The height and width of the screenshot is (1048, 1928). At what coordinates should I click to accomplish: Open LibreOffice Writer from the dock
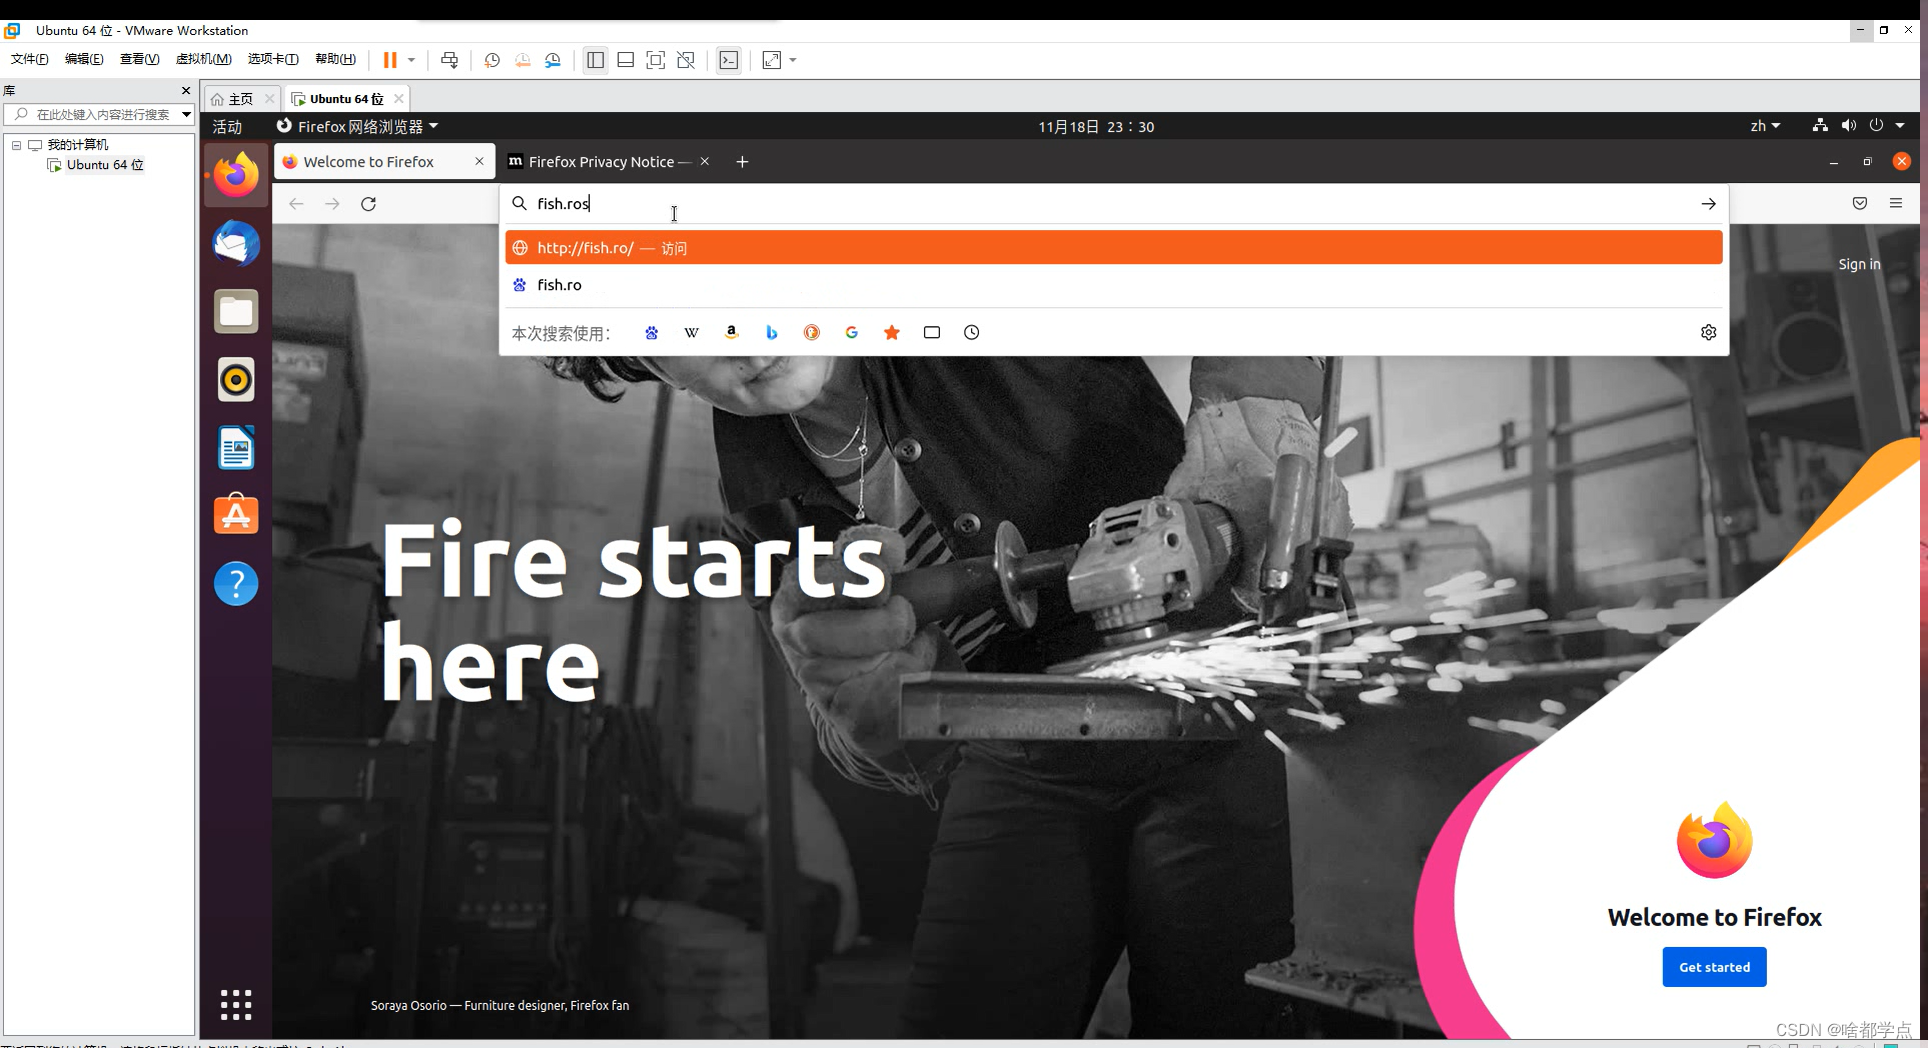click(236, 447)
